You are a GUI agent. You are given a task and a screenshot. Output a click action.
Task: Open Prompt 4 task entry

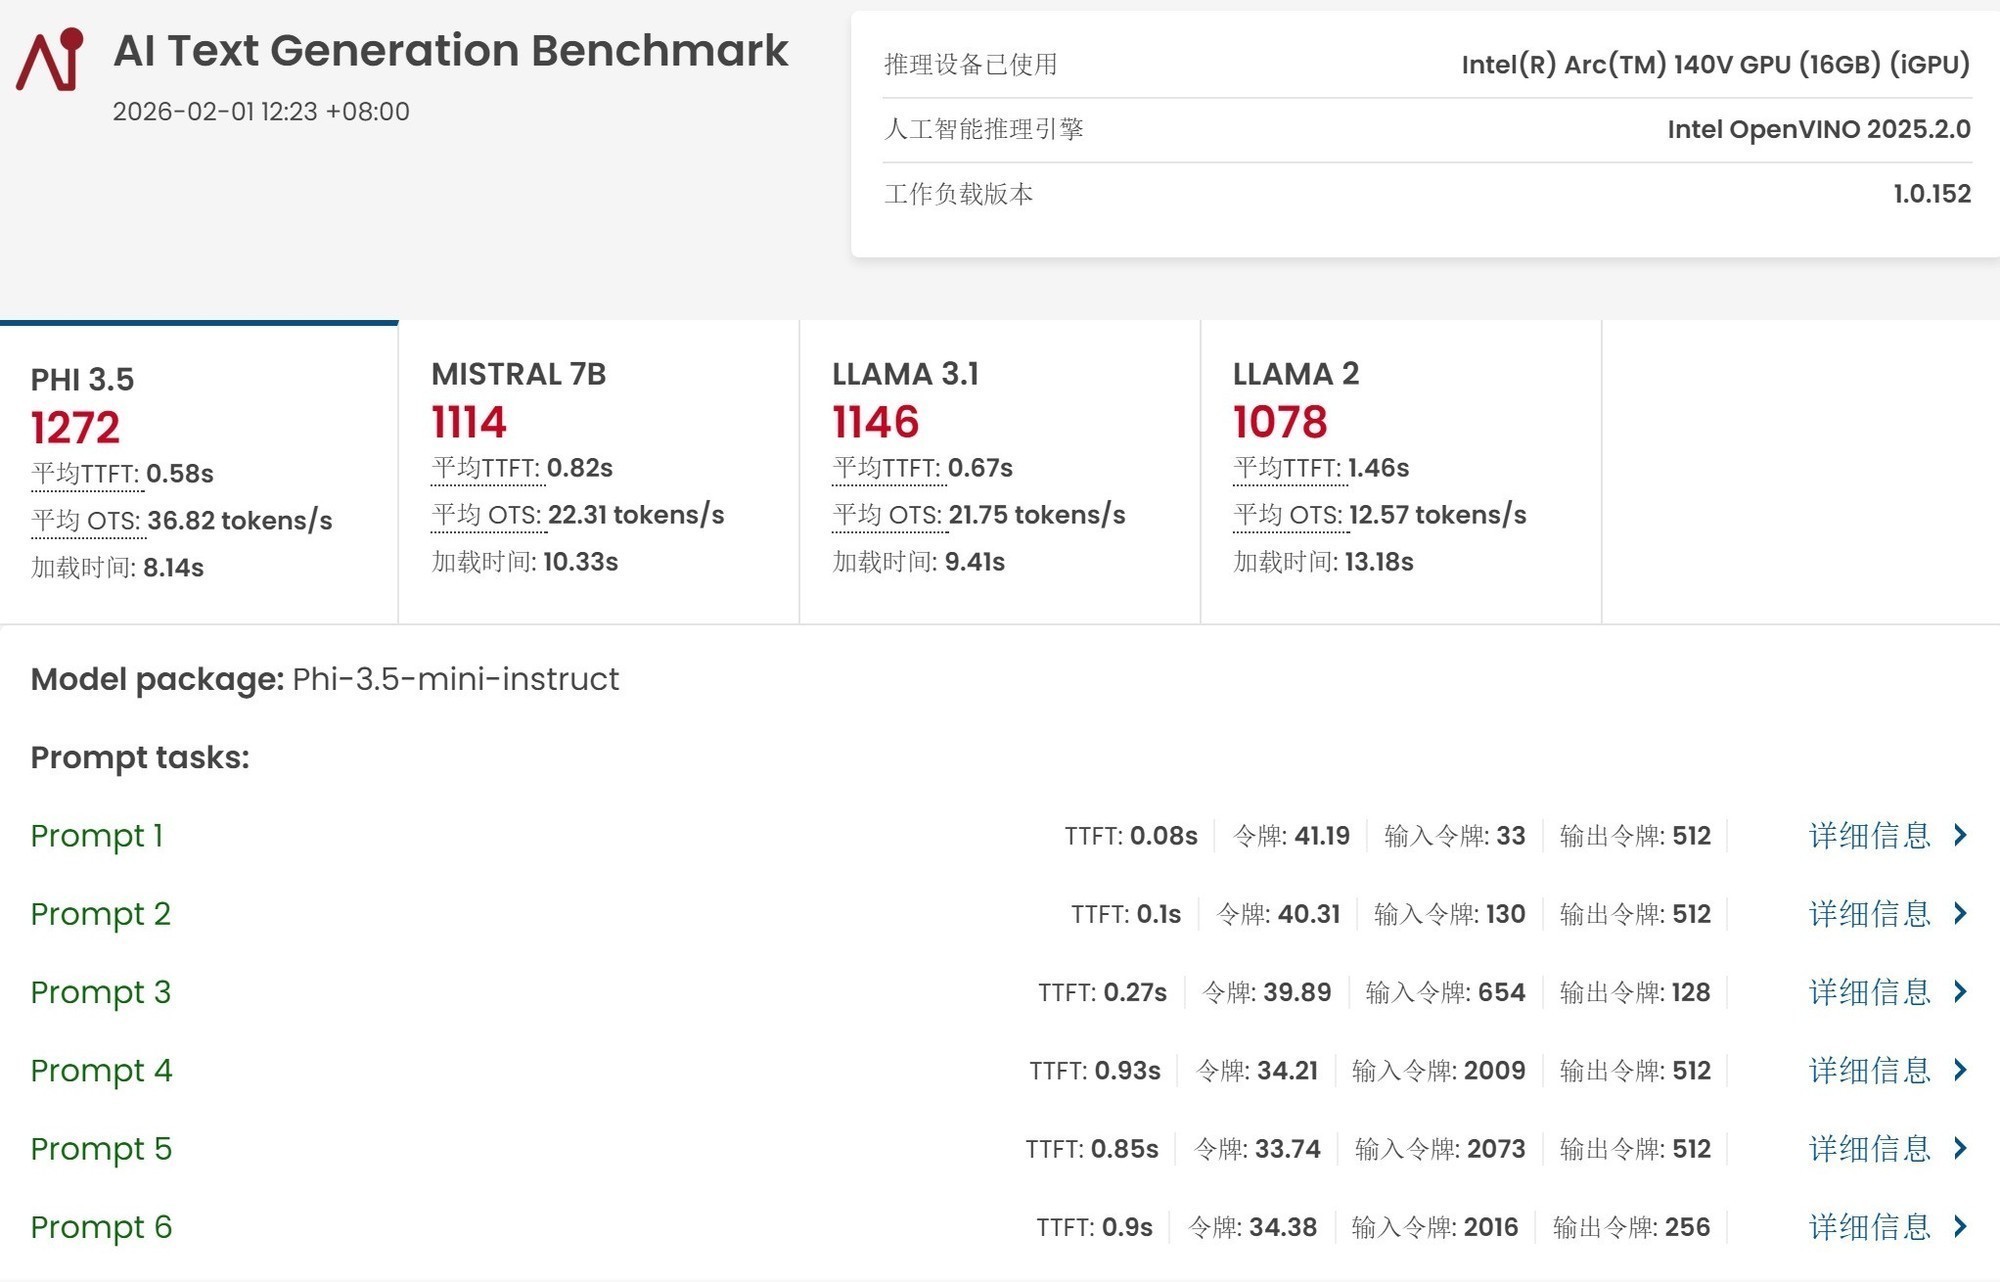pos(101,1070)
